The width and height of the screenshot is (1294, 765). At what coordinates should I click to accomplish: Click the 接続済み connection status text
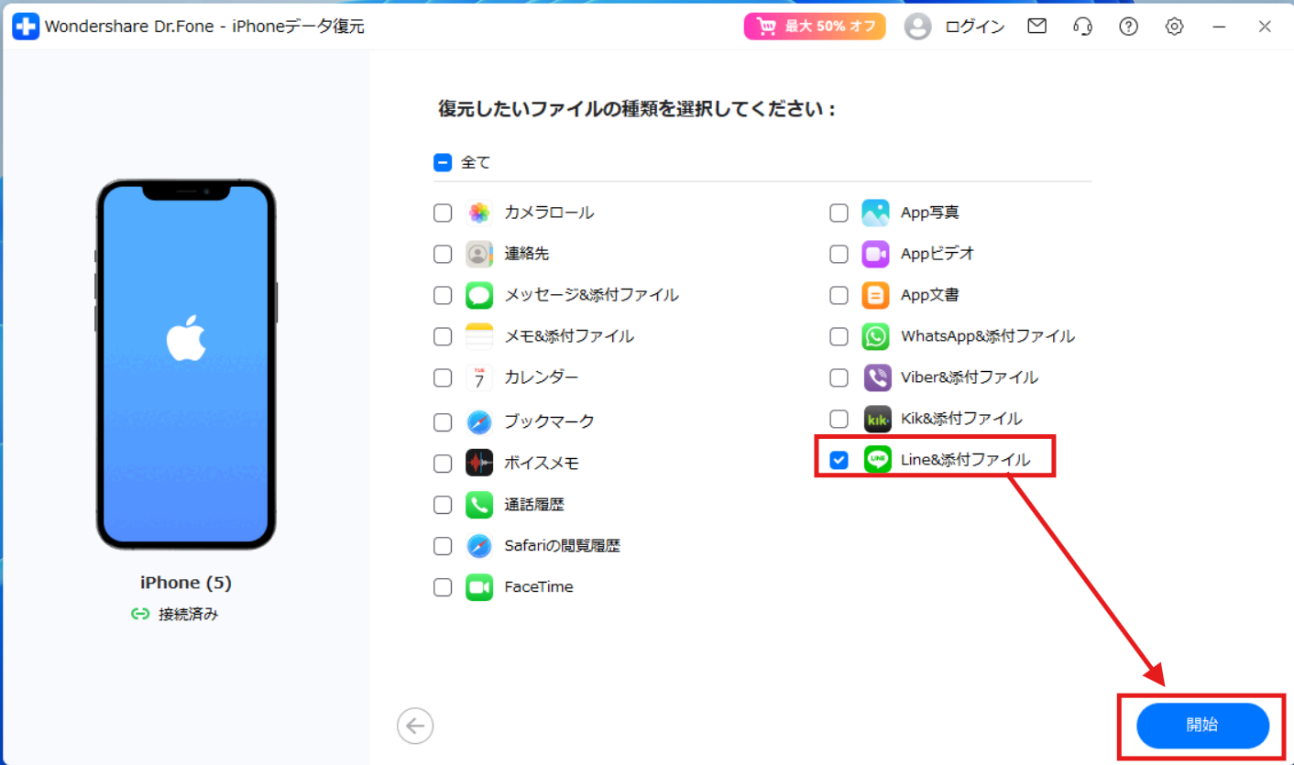[188, 614]
